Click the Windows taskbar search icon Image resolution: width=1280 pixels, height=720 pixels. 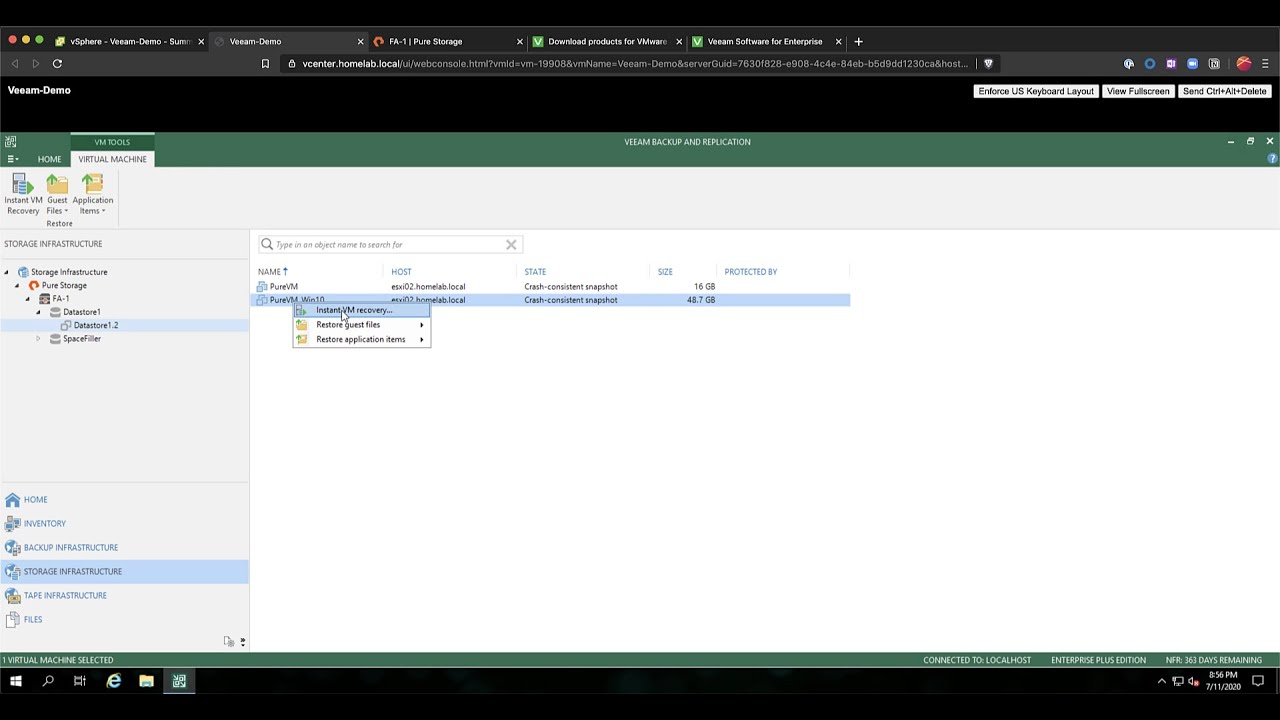coord(47,681)
